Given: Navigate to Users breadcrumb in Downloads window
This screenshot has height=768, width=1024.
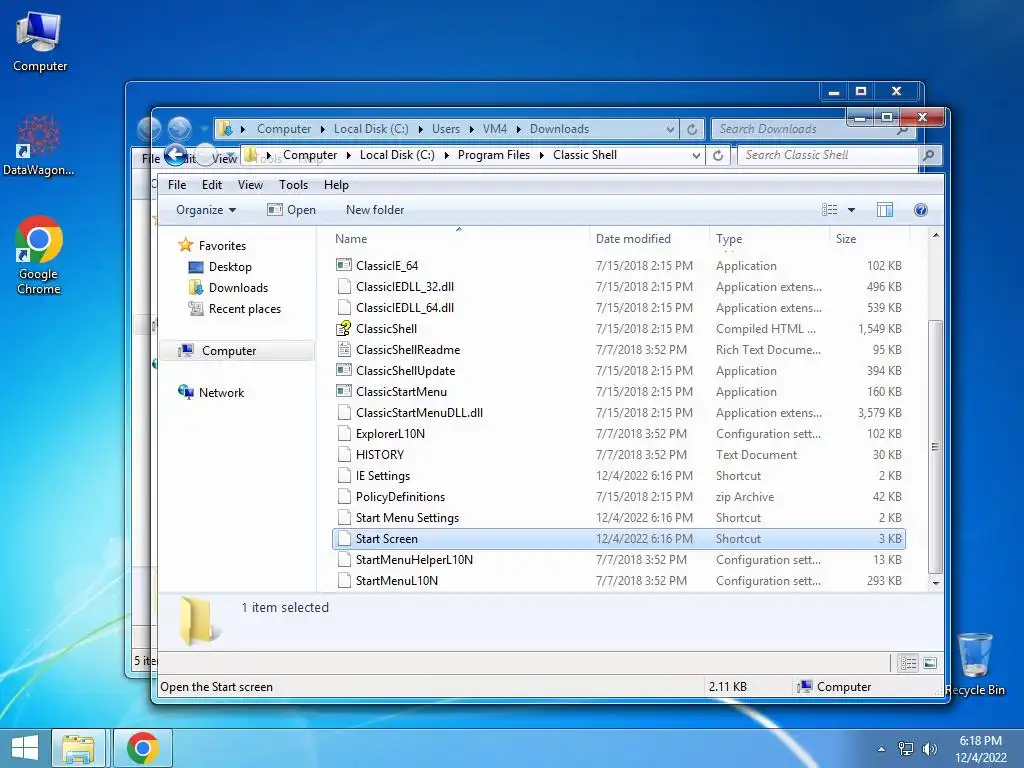Looking at the screenshot, I should (446, 129).
